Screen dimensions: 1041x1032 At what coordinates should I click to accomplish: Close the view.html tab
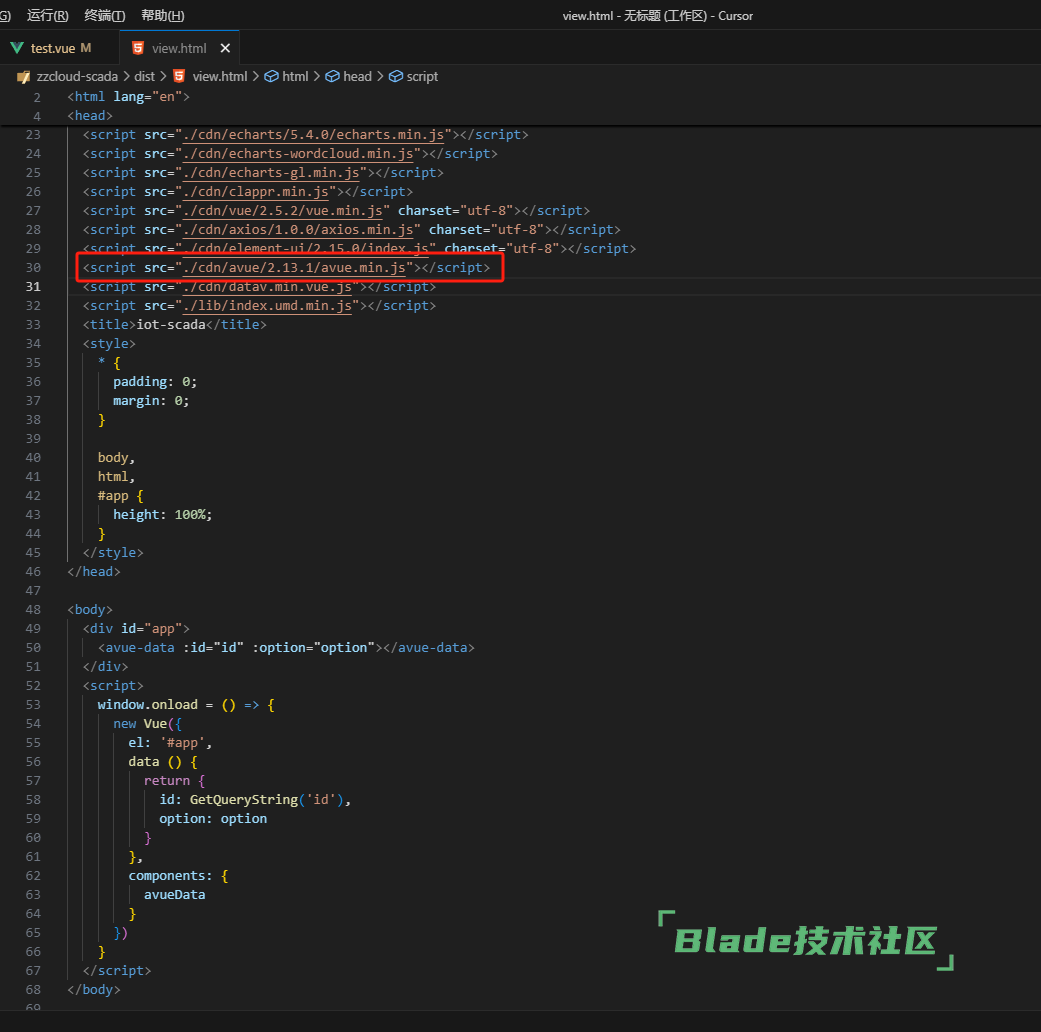[225, 48]
